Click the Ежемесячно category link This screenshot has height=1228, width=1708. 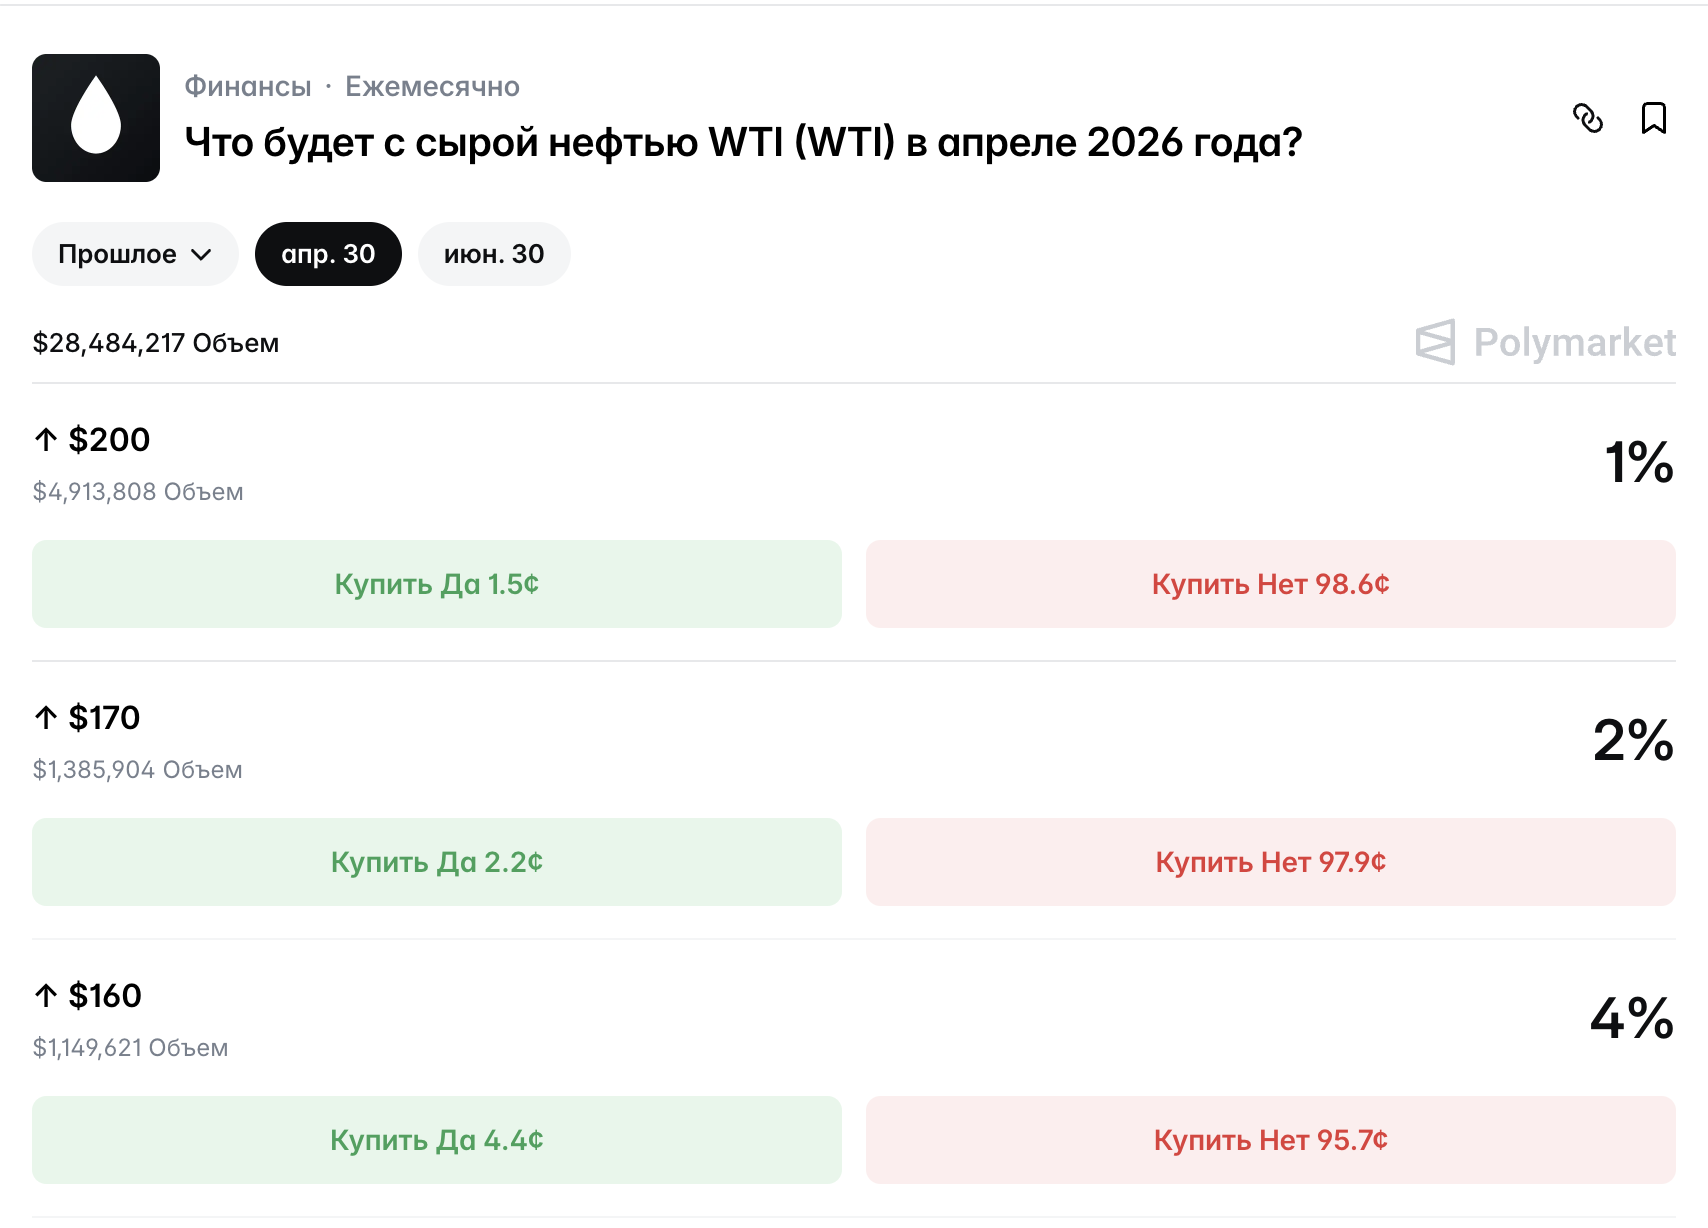pos(432,87)
